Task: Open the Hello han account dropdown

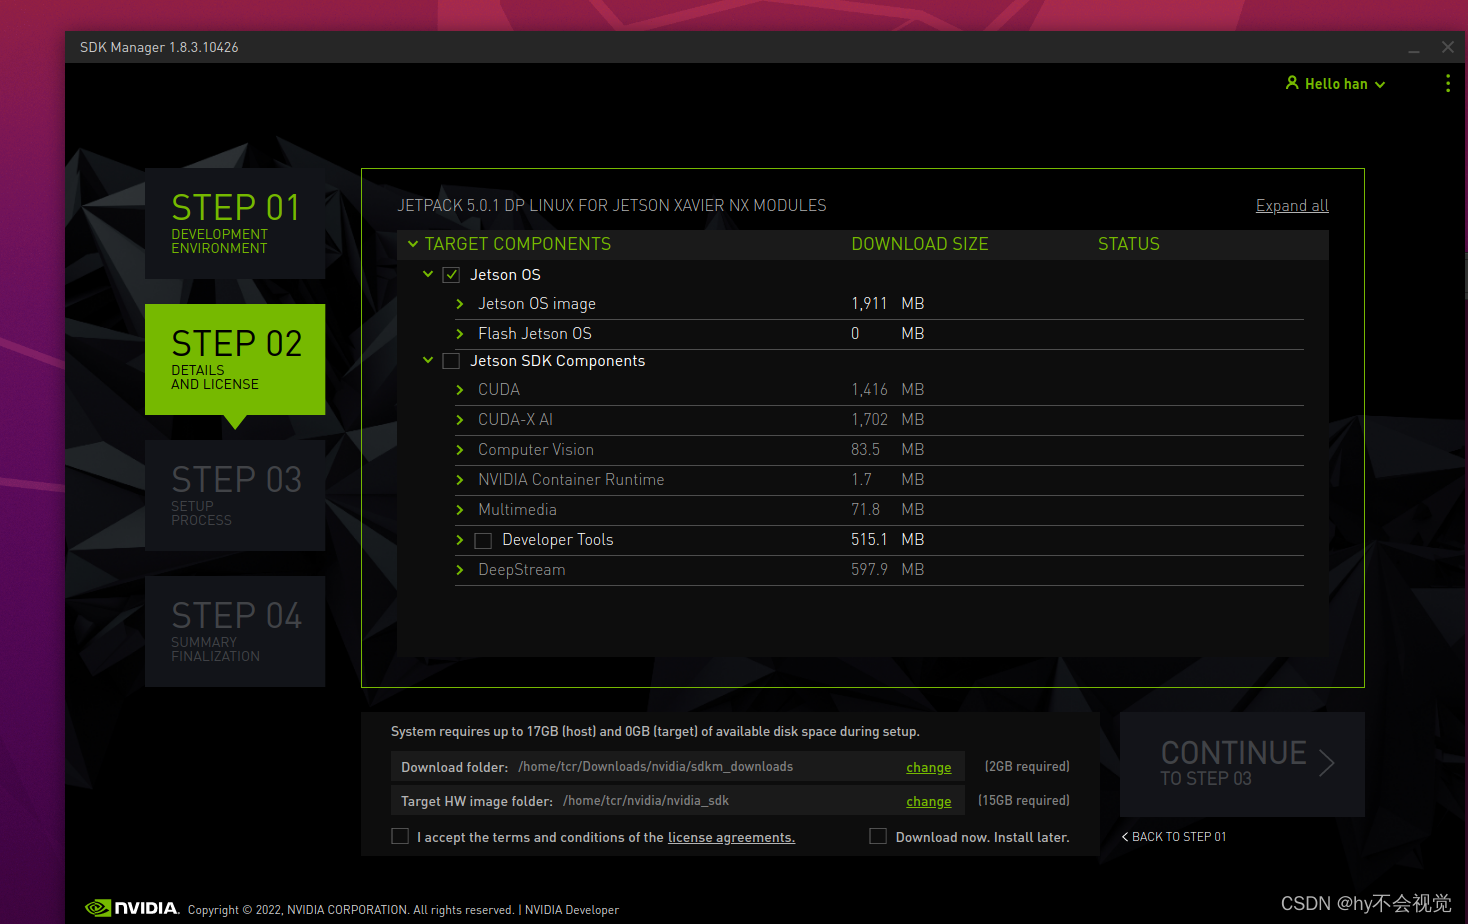Action: pos(1336,84)
